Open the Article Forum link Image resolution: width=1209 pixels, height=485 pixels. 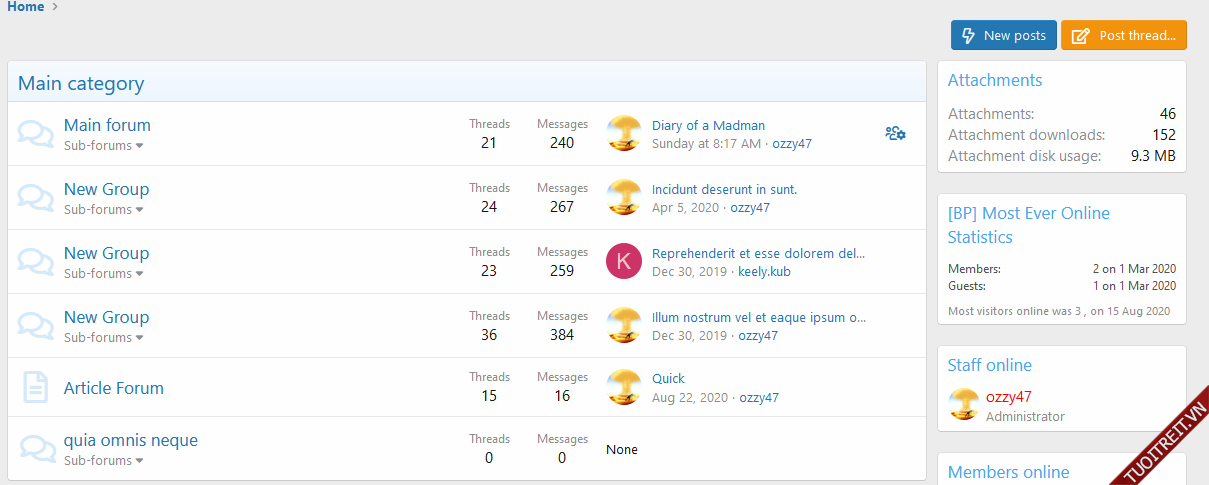coord(114,388)
